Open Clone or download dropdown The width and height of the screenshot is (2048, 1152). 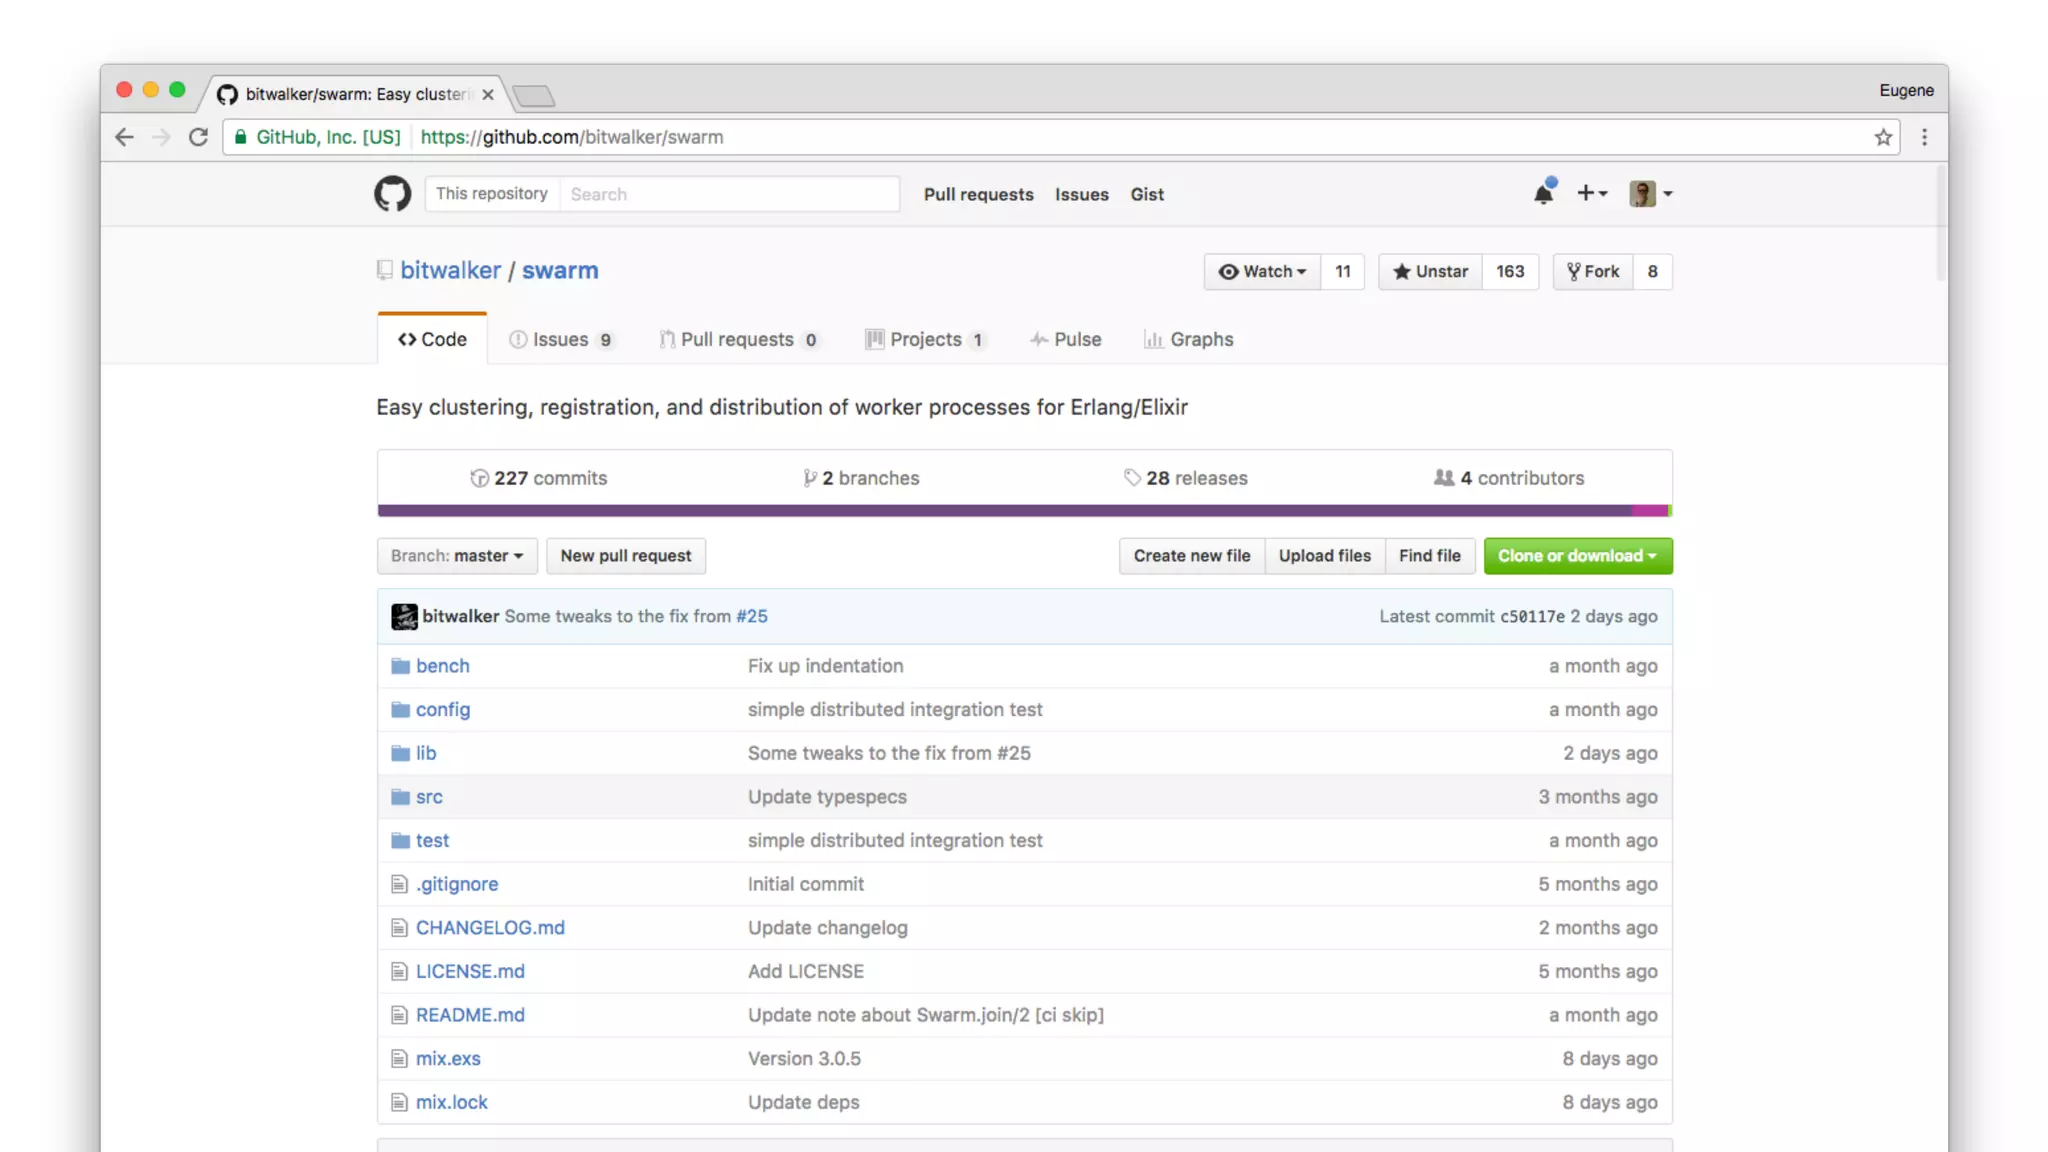coord(1577,556)
